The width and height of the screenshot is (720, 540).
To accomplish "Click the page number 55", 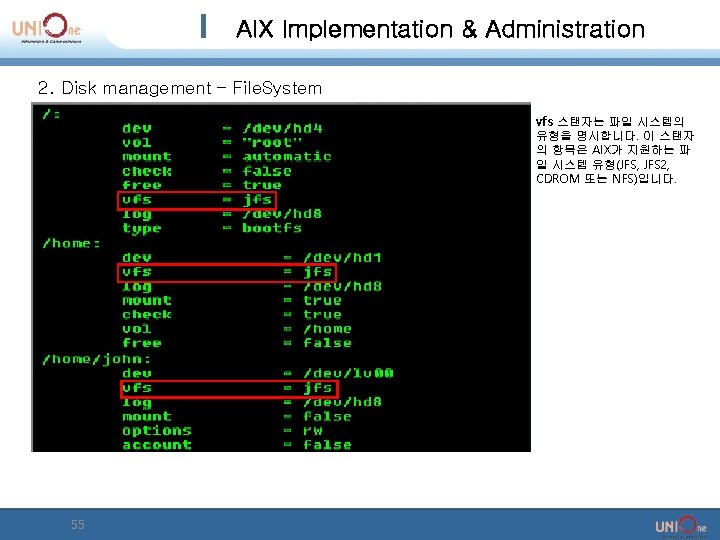I will 78,524.
